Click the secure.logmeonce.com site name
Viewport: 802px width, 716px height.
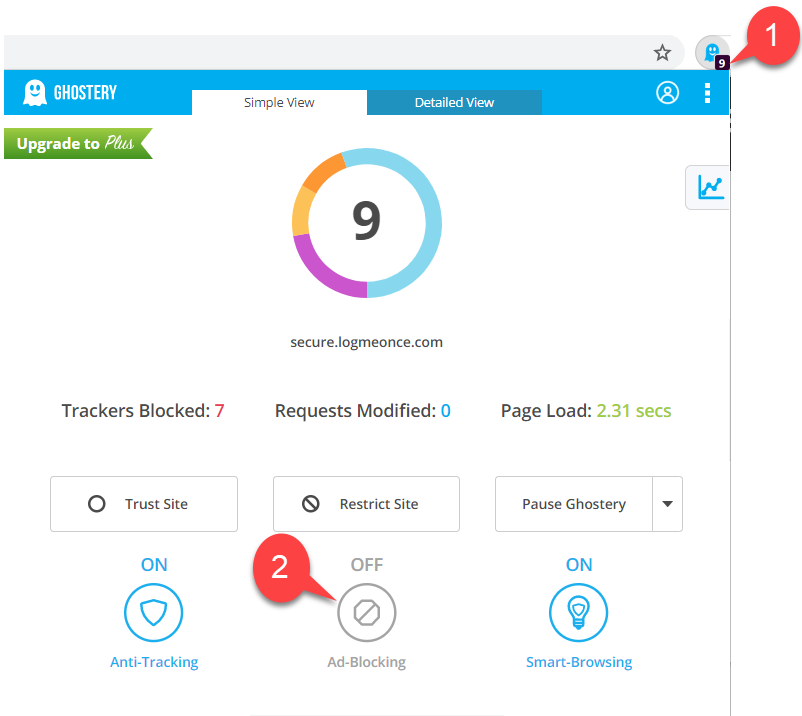[366, 342]
